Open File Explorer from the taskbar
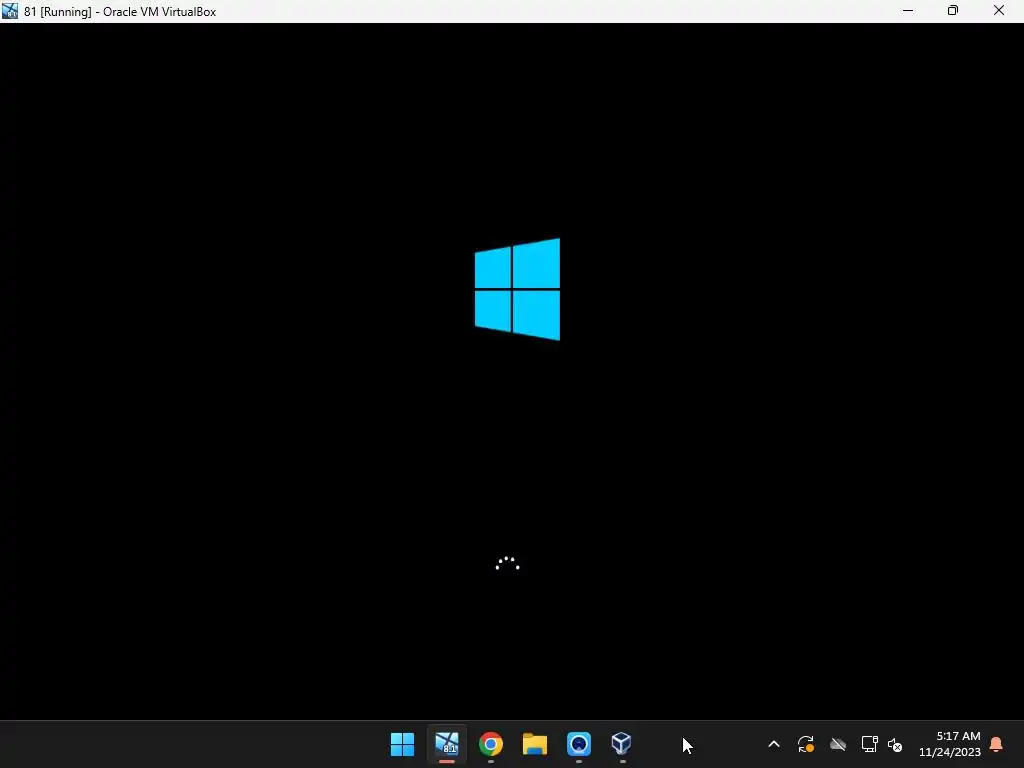Viewport: 1024px width, 768px height. pyautogui.click(x=534, y=744)
